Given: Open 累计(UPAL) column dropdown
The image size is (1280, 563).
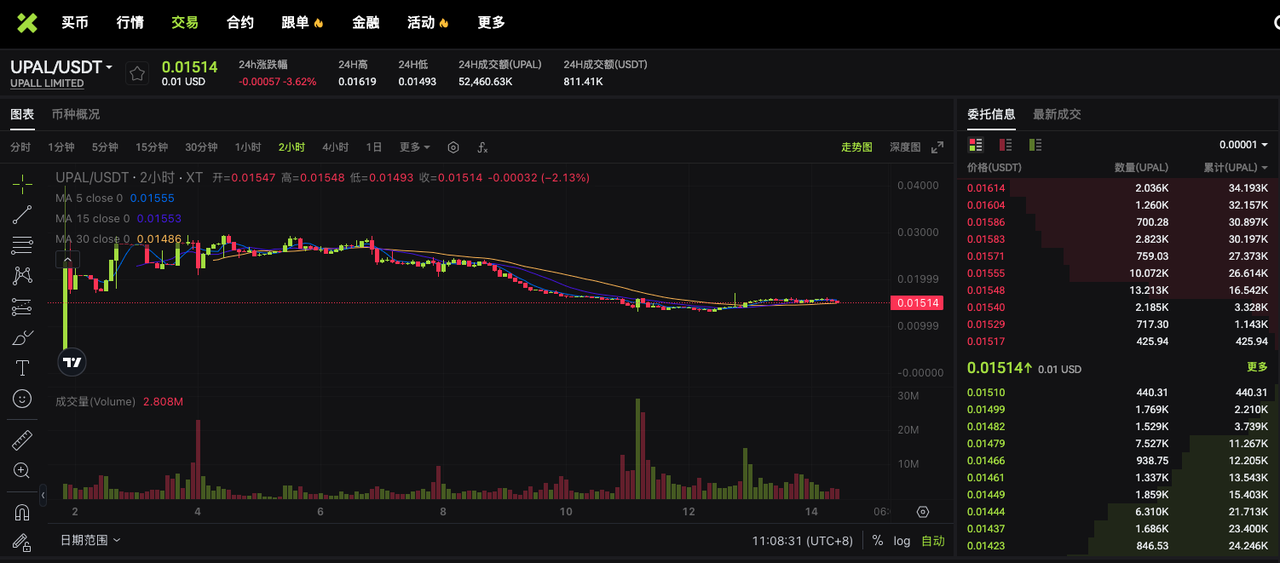Looking at the screenshot, I should click(1236, 167).
